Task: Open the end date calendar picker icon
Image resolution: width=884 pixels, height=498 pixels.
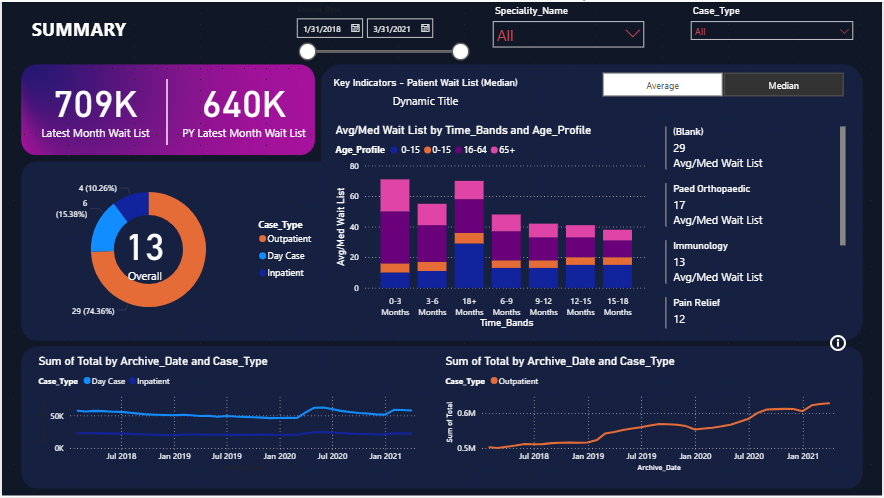Action: pyautogui.click(x=425, y=29)
